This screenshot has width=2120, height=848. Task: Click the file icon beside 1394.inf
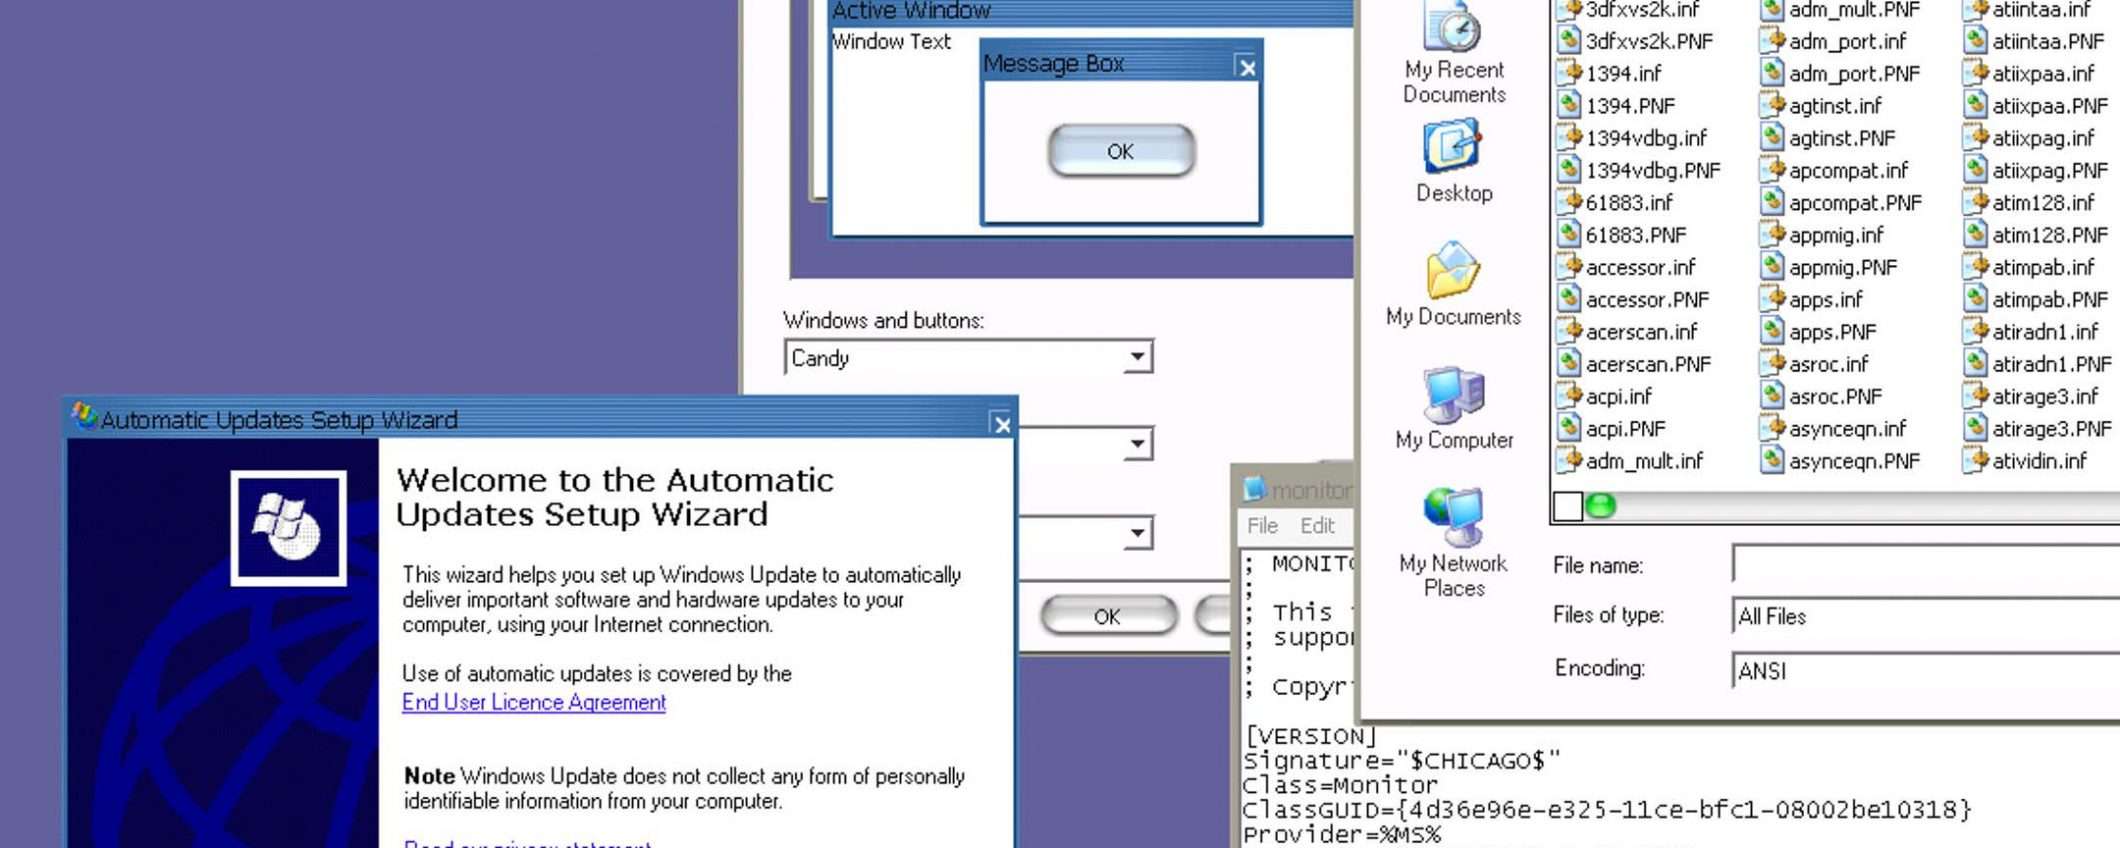(x=1569, y=73)
